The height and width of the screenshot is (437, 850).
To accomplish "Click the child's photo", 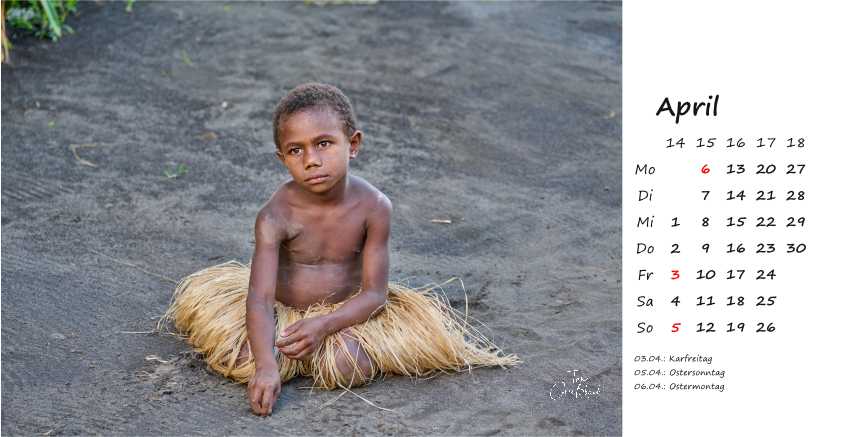I will (311, 218).
